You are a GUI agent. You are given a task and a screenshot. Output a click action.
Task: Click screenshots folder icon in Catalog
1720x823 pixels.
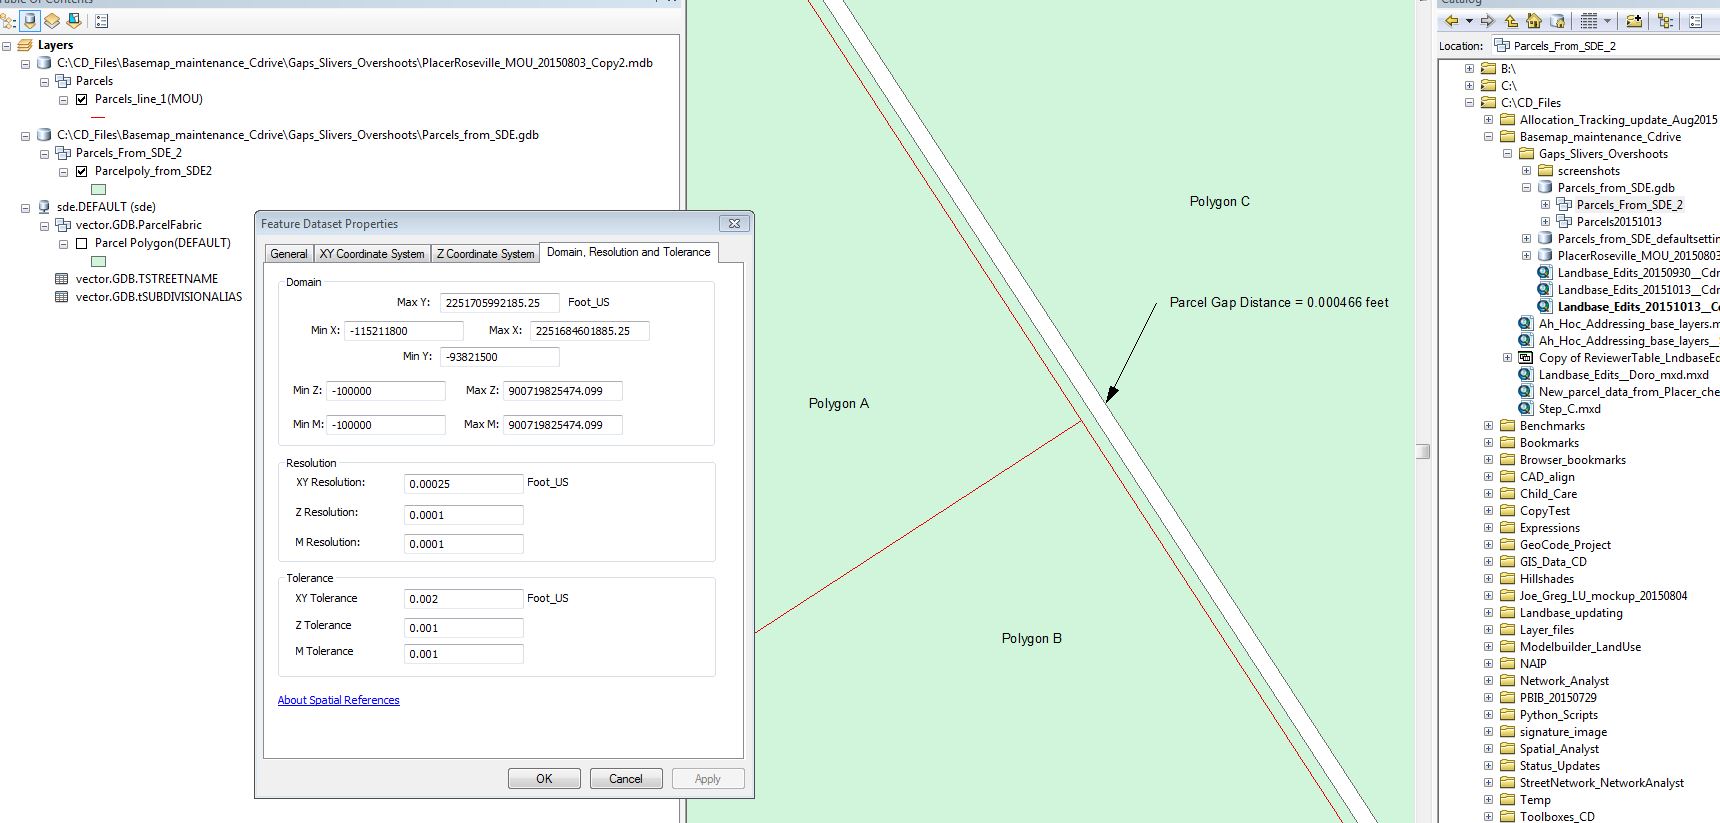[x=1546, y=171]
